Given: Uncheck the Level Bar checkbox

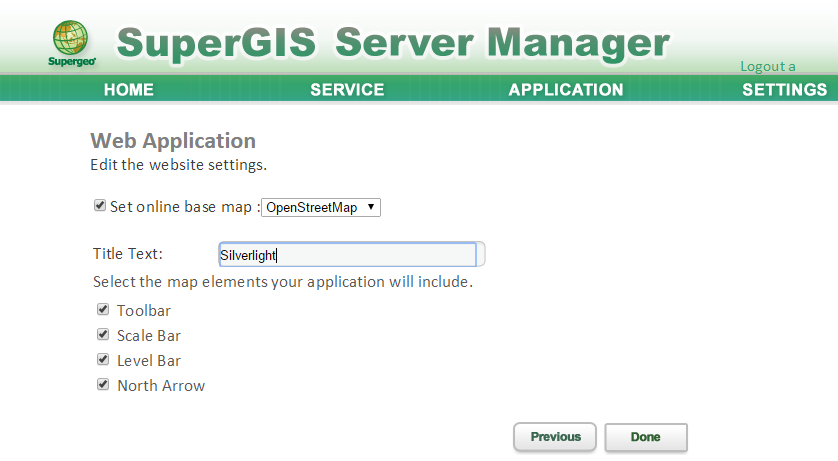Looking at the screenshot, I should point(103,359).
